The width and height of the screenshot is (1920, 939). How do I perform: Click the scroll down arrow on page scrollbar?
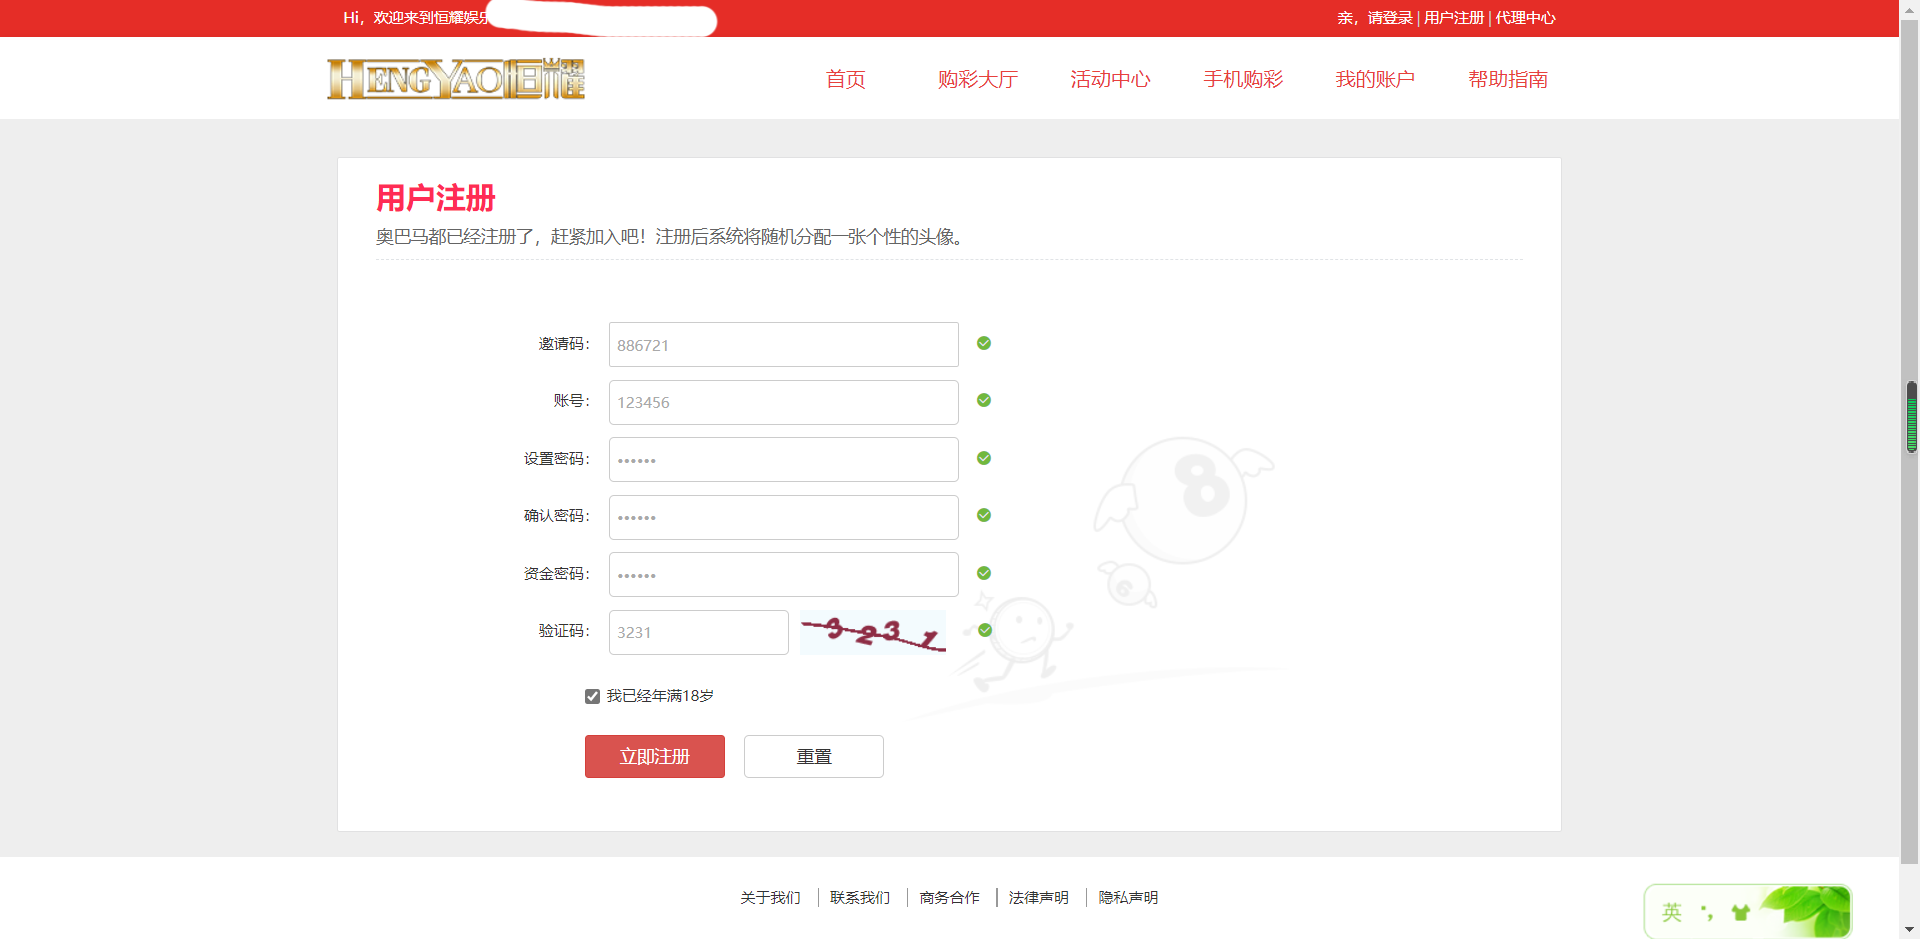click(x=1910, y=929)
